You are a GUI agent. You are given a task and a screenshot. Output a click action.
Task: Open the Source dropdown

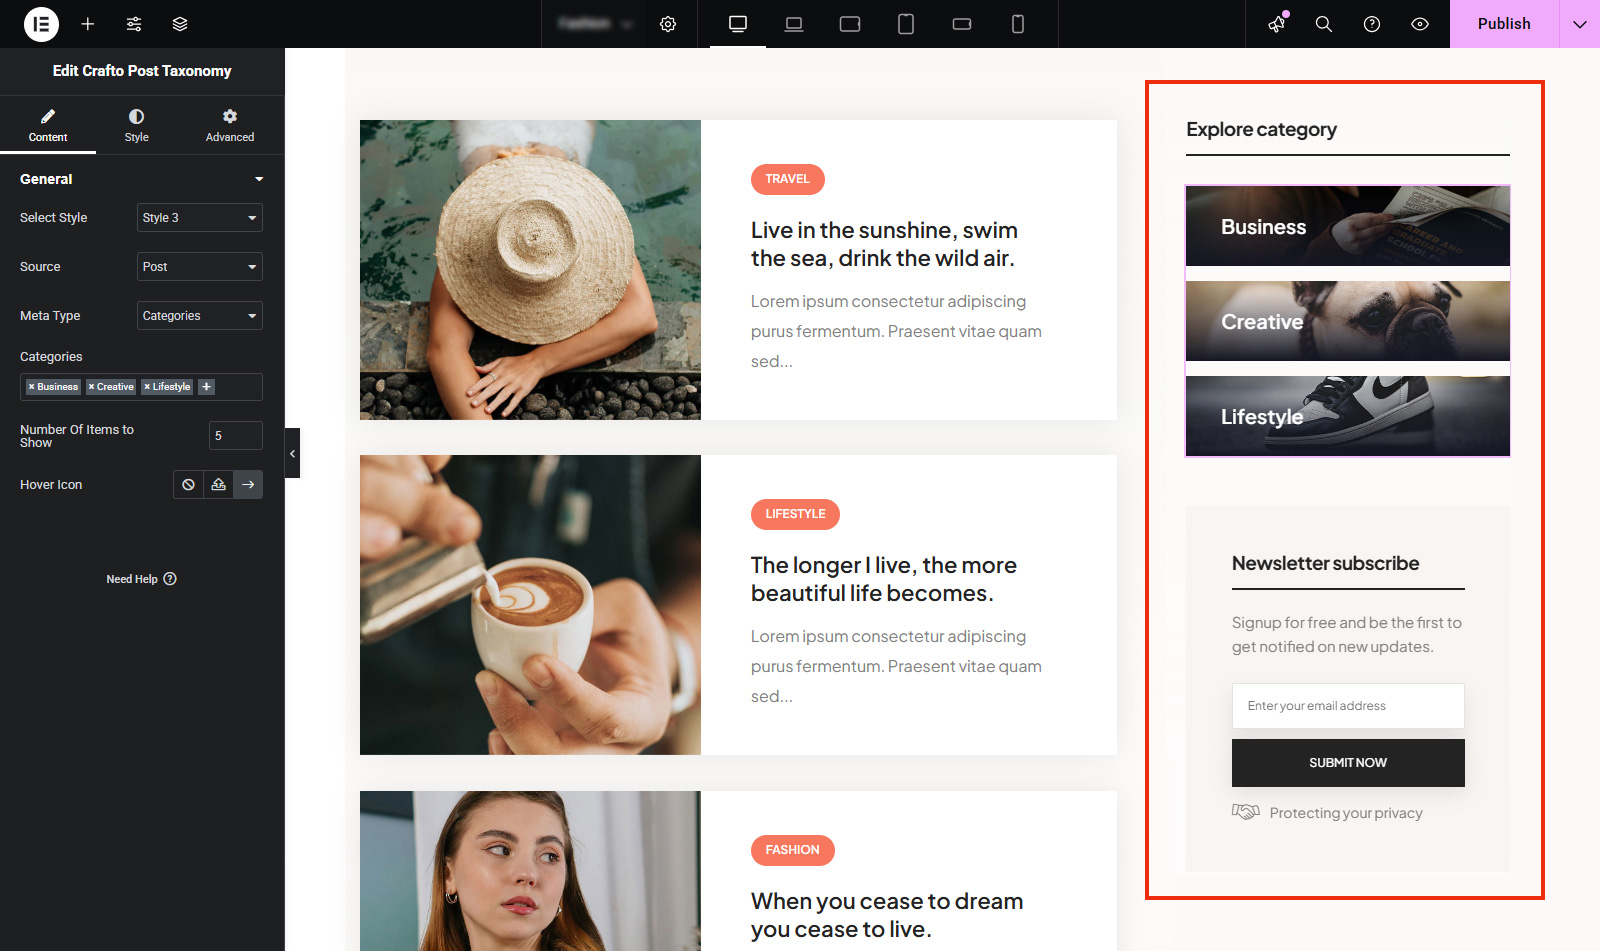coord(199,266)
